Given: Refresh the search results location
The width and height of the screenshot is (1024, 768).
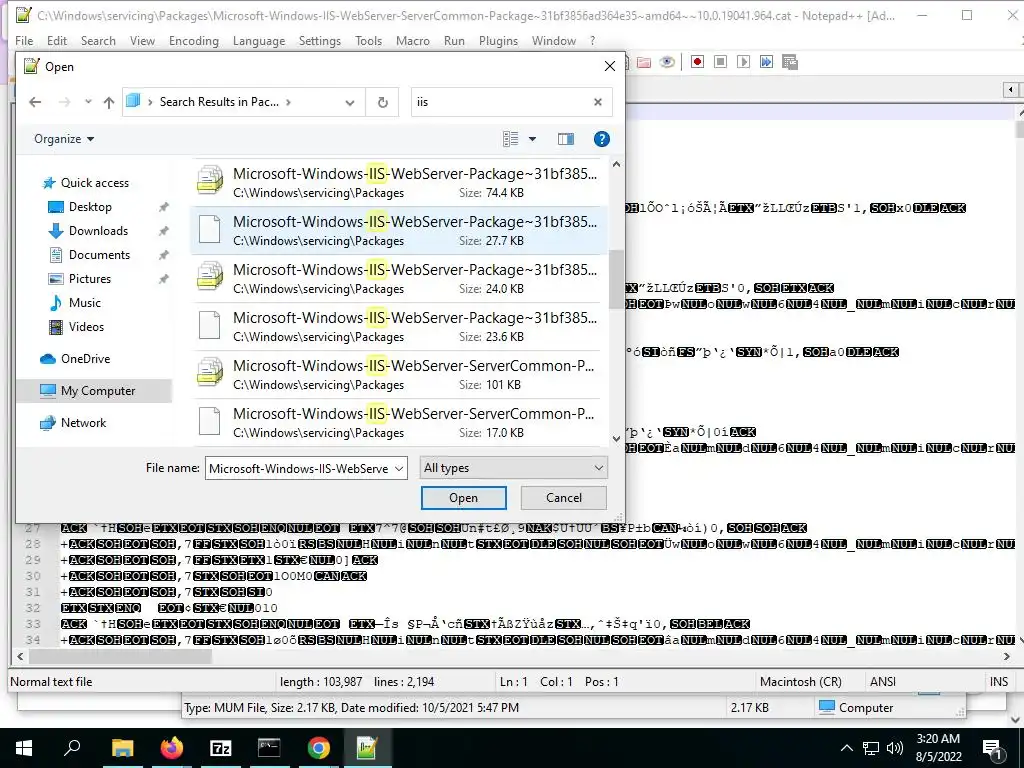Looking at the screenshot, I should click(383, 102).
